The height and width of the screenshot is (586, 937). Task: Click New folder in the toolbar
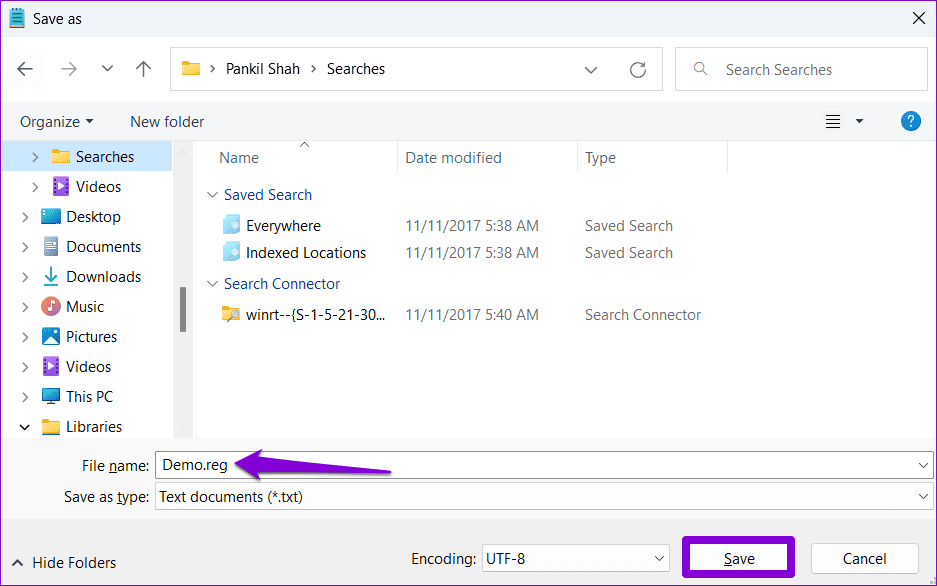click(167, 122)
